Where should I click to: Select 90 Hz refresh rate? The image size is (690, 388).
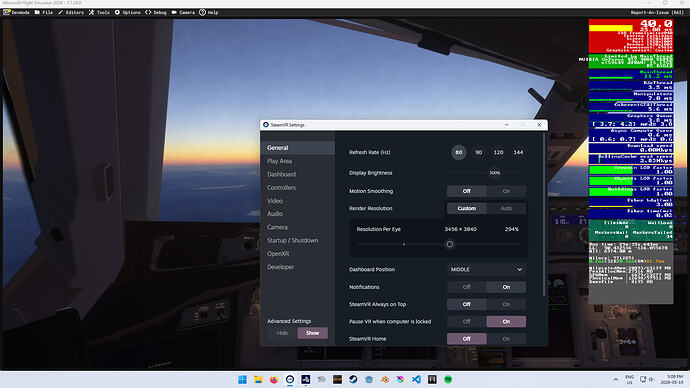click(x=478, y=152)
